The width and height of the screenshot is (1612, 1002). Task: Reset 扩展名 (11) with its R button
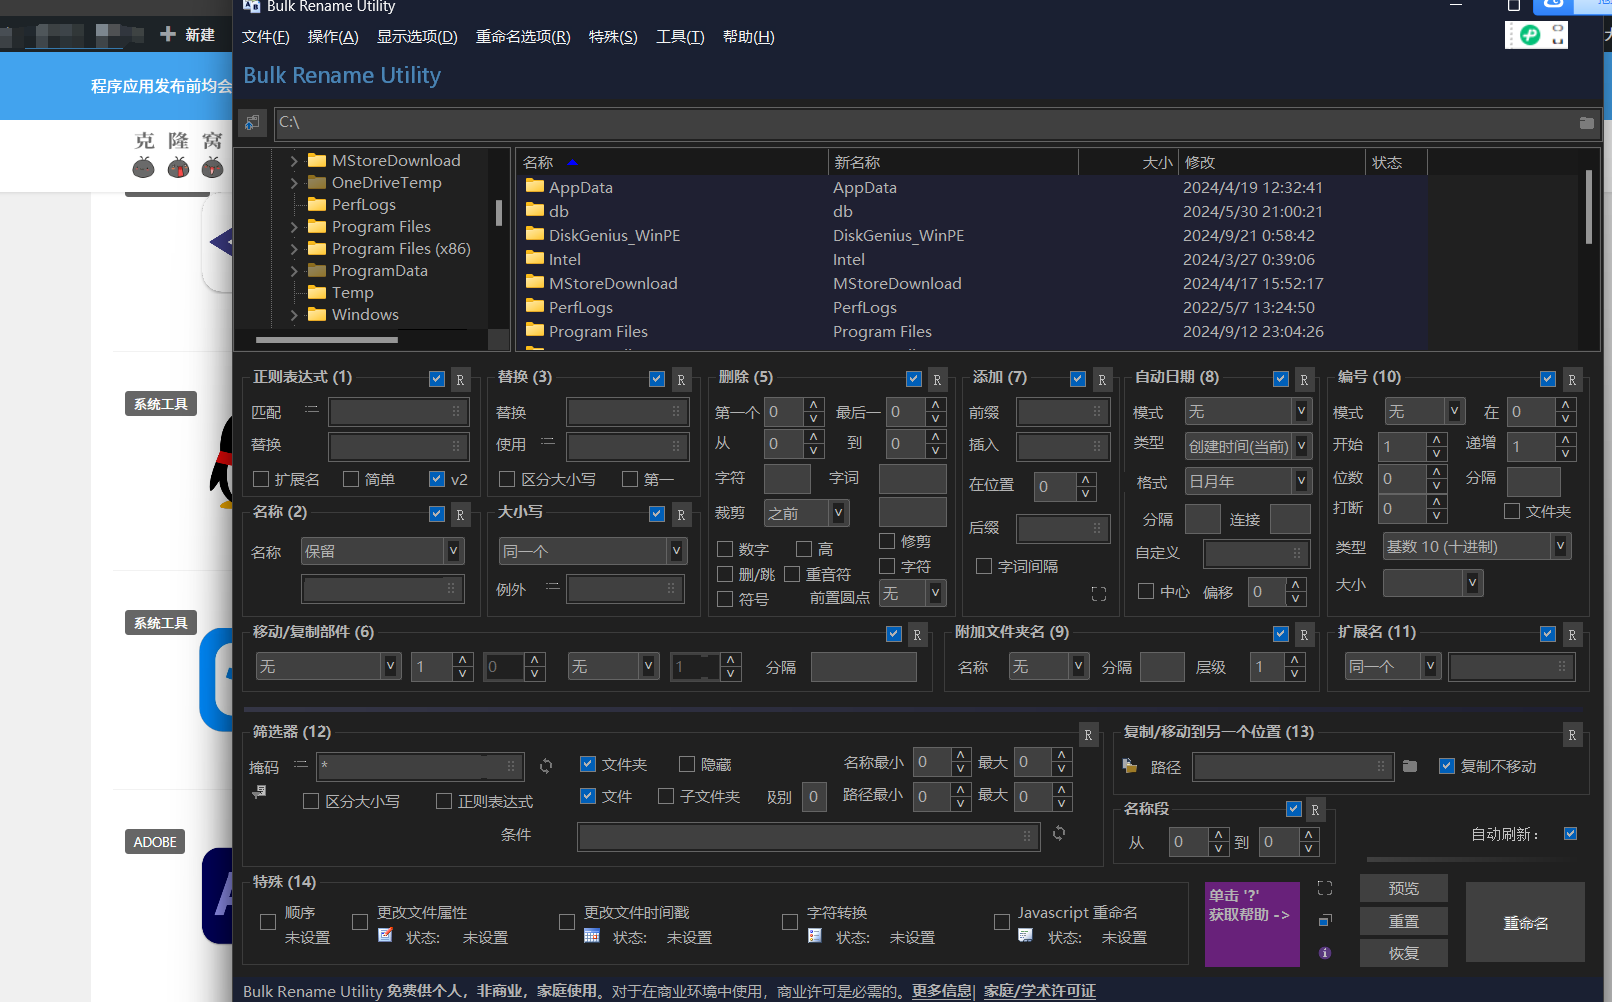tap(1572, 635)
